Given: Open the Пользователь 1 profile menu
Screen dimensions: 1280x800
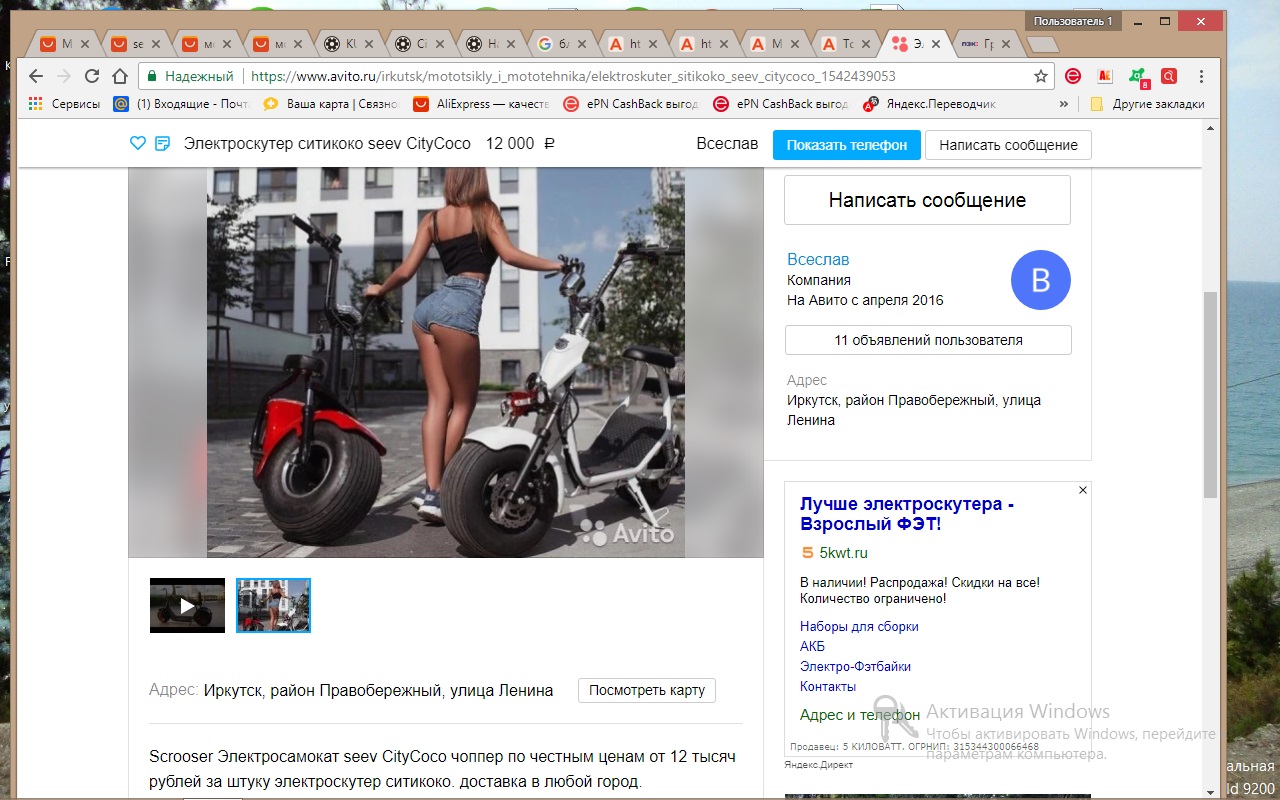Looking at the screenshot, I should point(1072,21).
